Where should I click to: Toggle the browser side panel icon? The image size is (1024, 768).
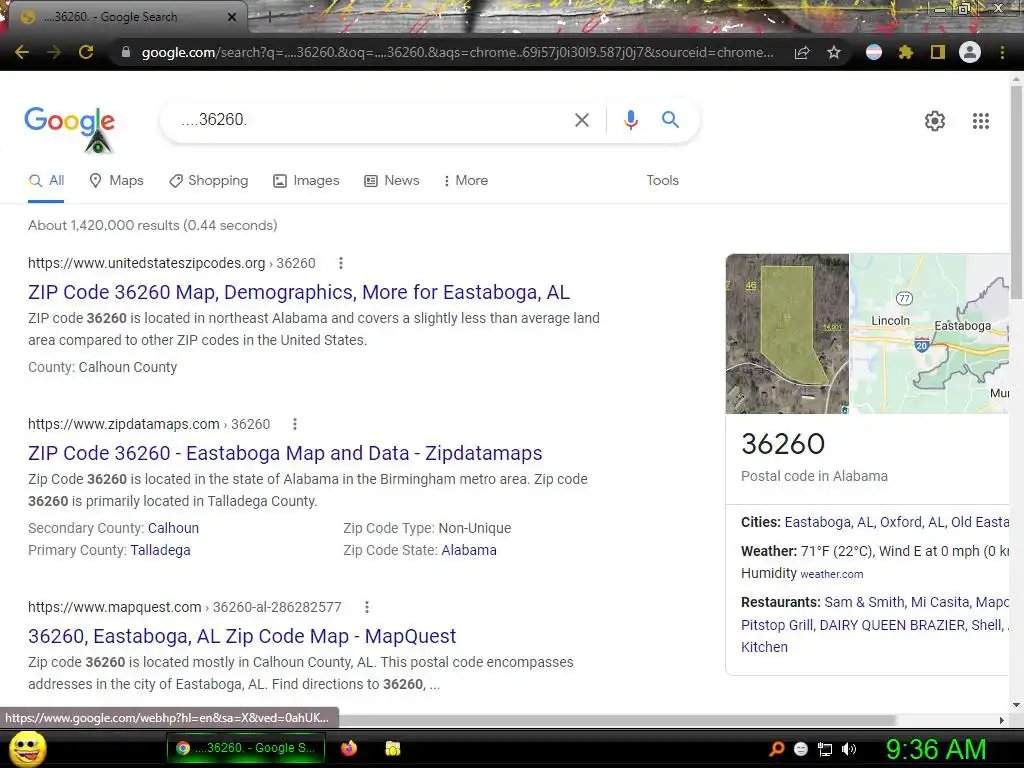pos(938,52)
